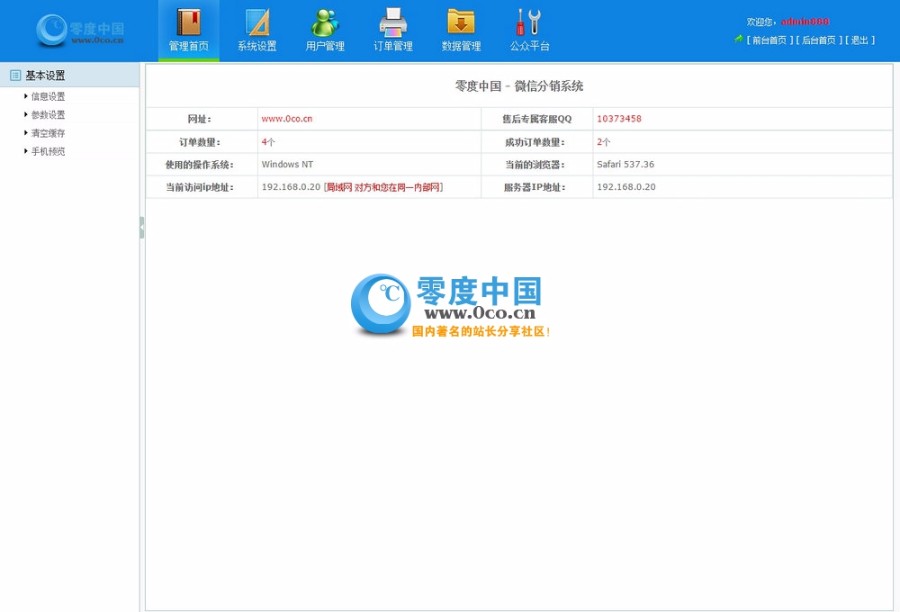Open the 参数设置 sidebar link
Image resolution: width=900 pixels, height=612 pixels.
coord(48,115)
